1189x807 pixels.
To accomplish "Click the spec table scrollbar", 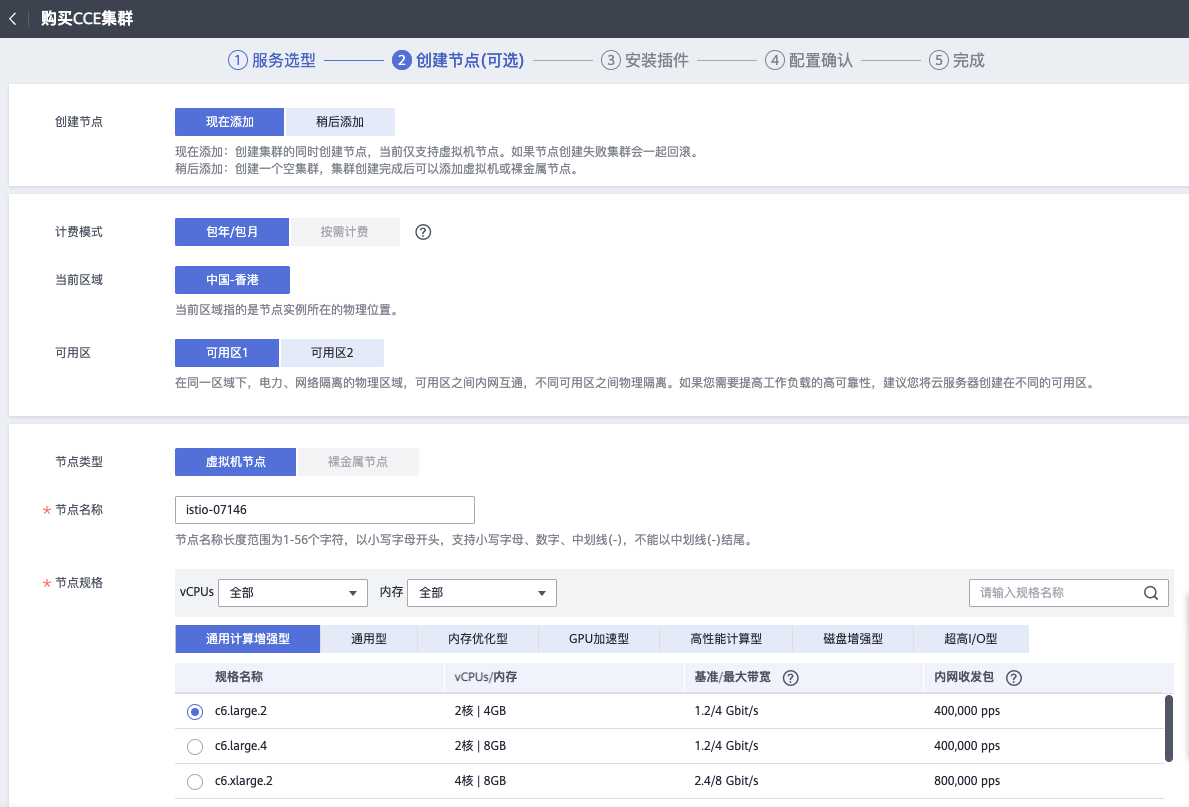I will point(1169,727).
